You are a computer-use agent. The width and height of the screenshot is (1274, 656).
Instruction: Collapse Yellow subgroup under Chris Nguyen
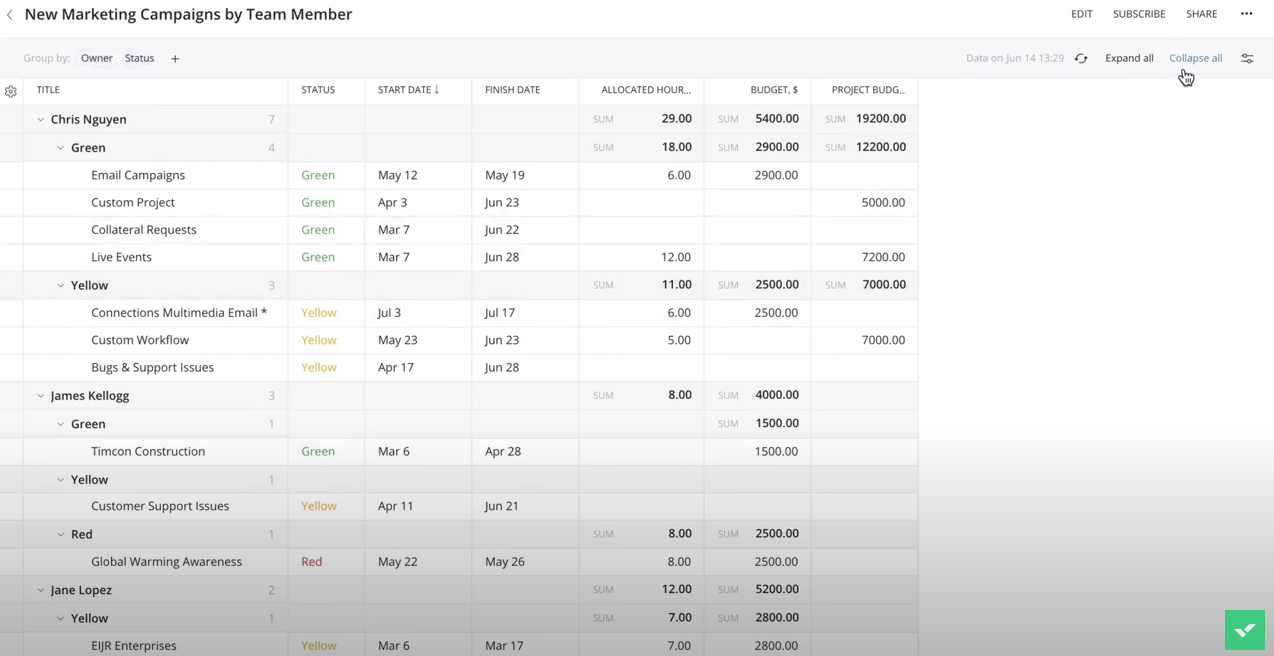click(x=61, y=286)
